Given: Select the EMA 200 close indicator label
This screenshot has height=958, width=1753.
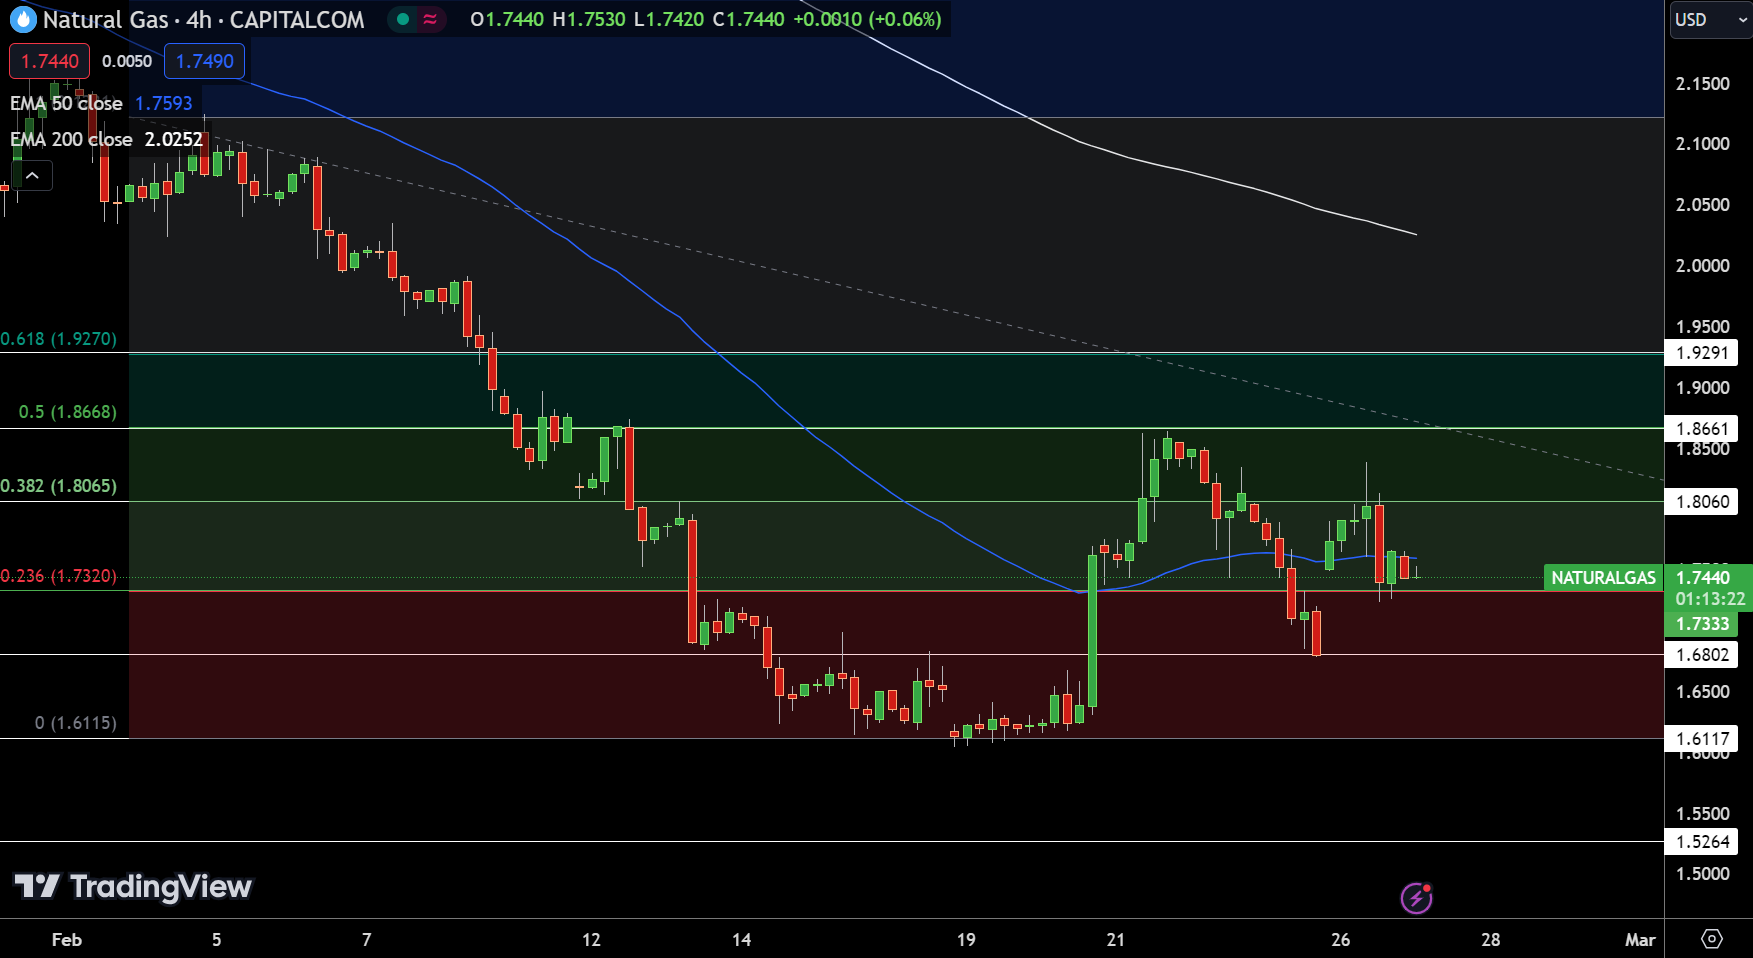Looking at the screenshot, I should tap(71, 139).
